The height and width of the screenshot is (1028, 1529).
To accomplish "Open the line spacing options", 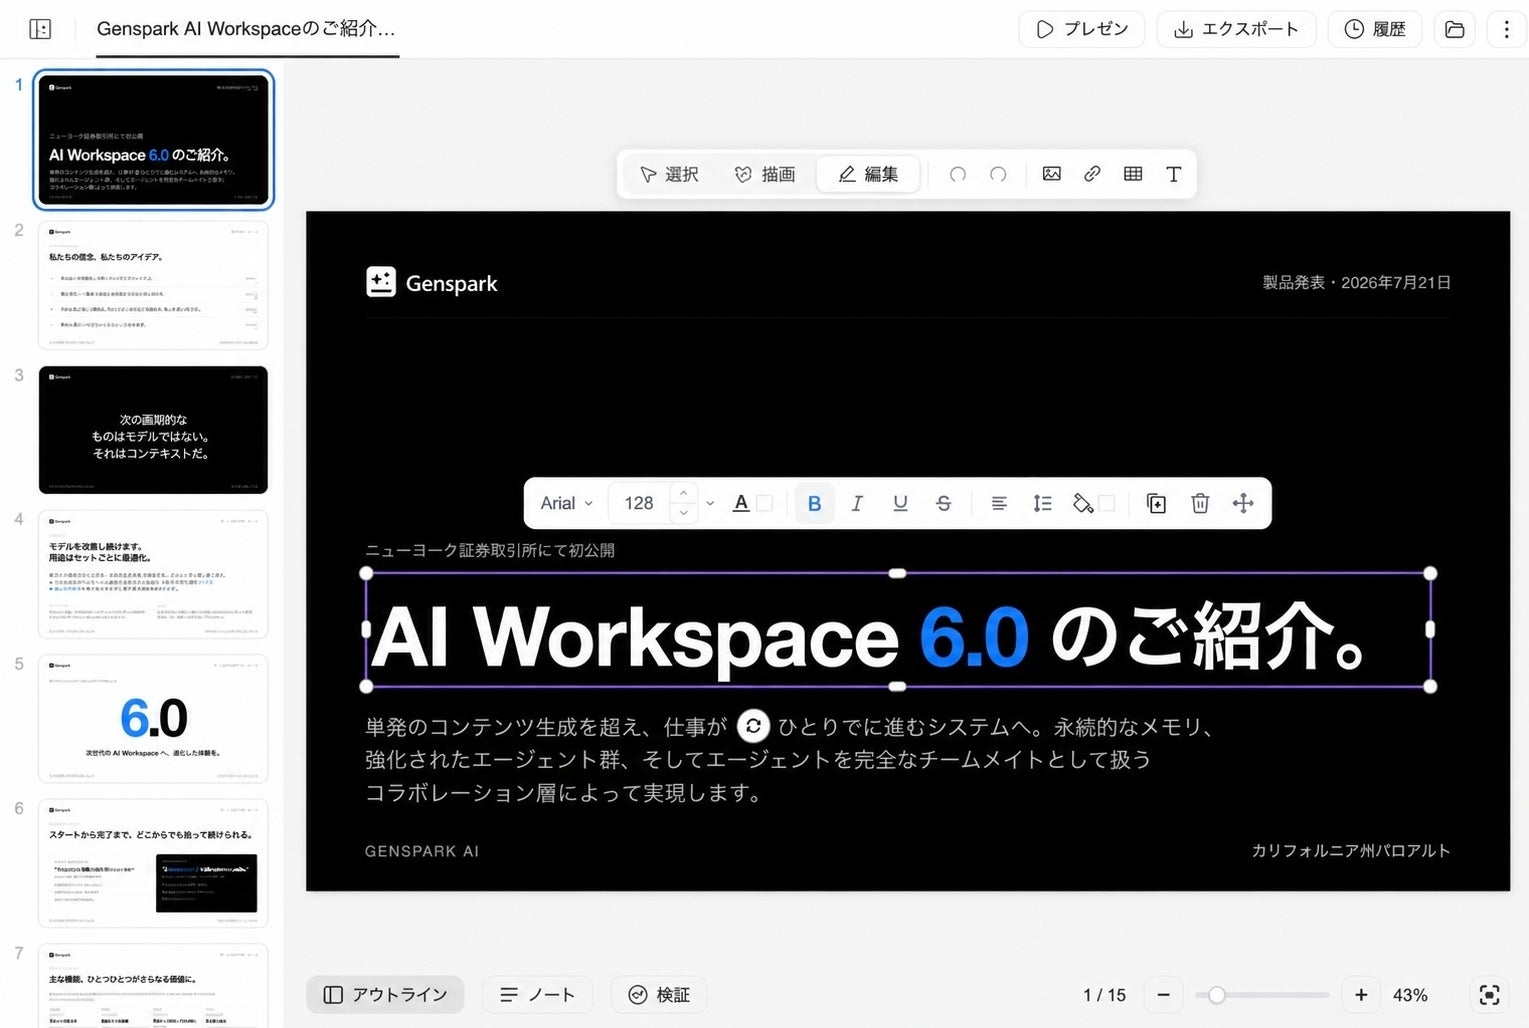I will tap(1042, 503).
